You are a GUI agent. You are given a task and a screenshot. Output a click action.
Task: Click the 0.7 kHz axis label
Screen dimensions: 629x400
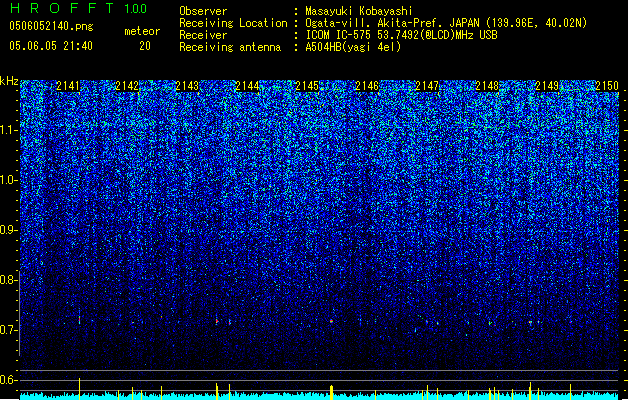(x=9, y=330)
